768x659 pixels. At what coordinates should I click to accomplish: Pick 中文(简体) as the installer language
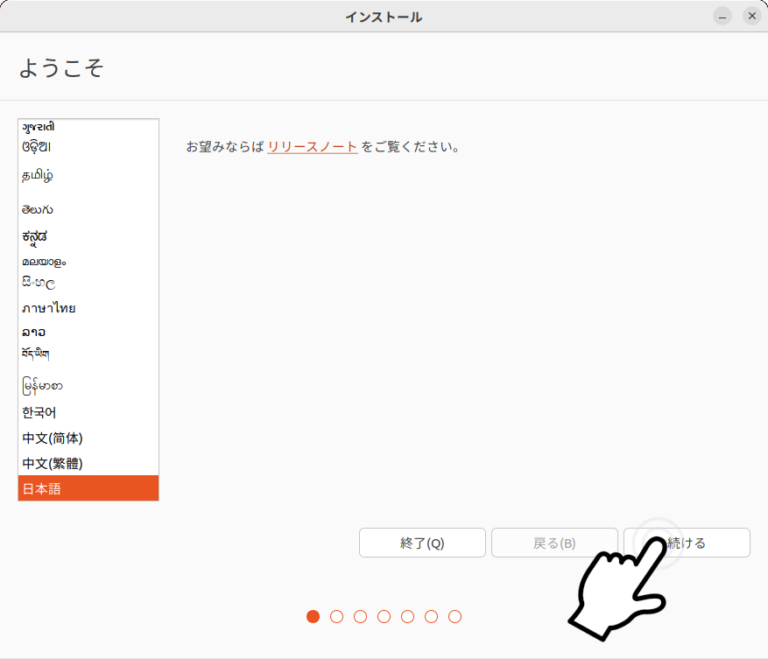(88, 438)
